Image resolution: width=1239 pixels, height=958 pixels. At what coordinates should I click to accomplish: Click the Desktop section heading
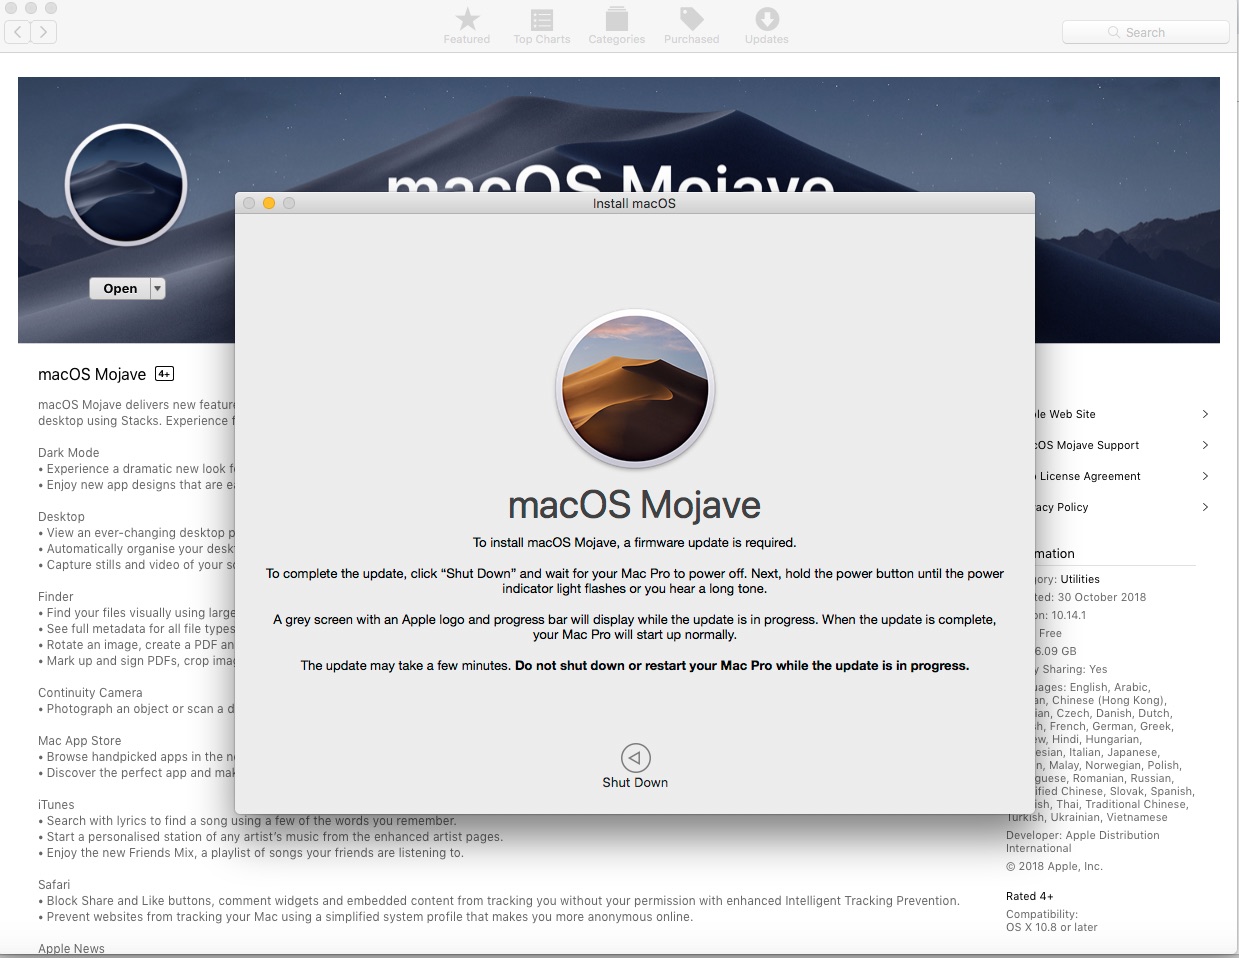pos(62,517)
